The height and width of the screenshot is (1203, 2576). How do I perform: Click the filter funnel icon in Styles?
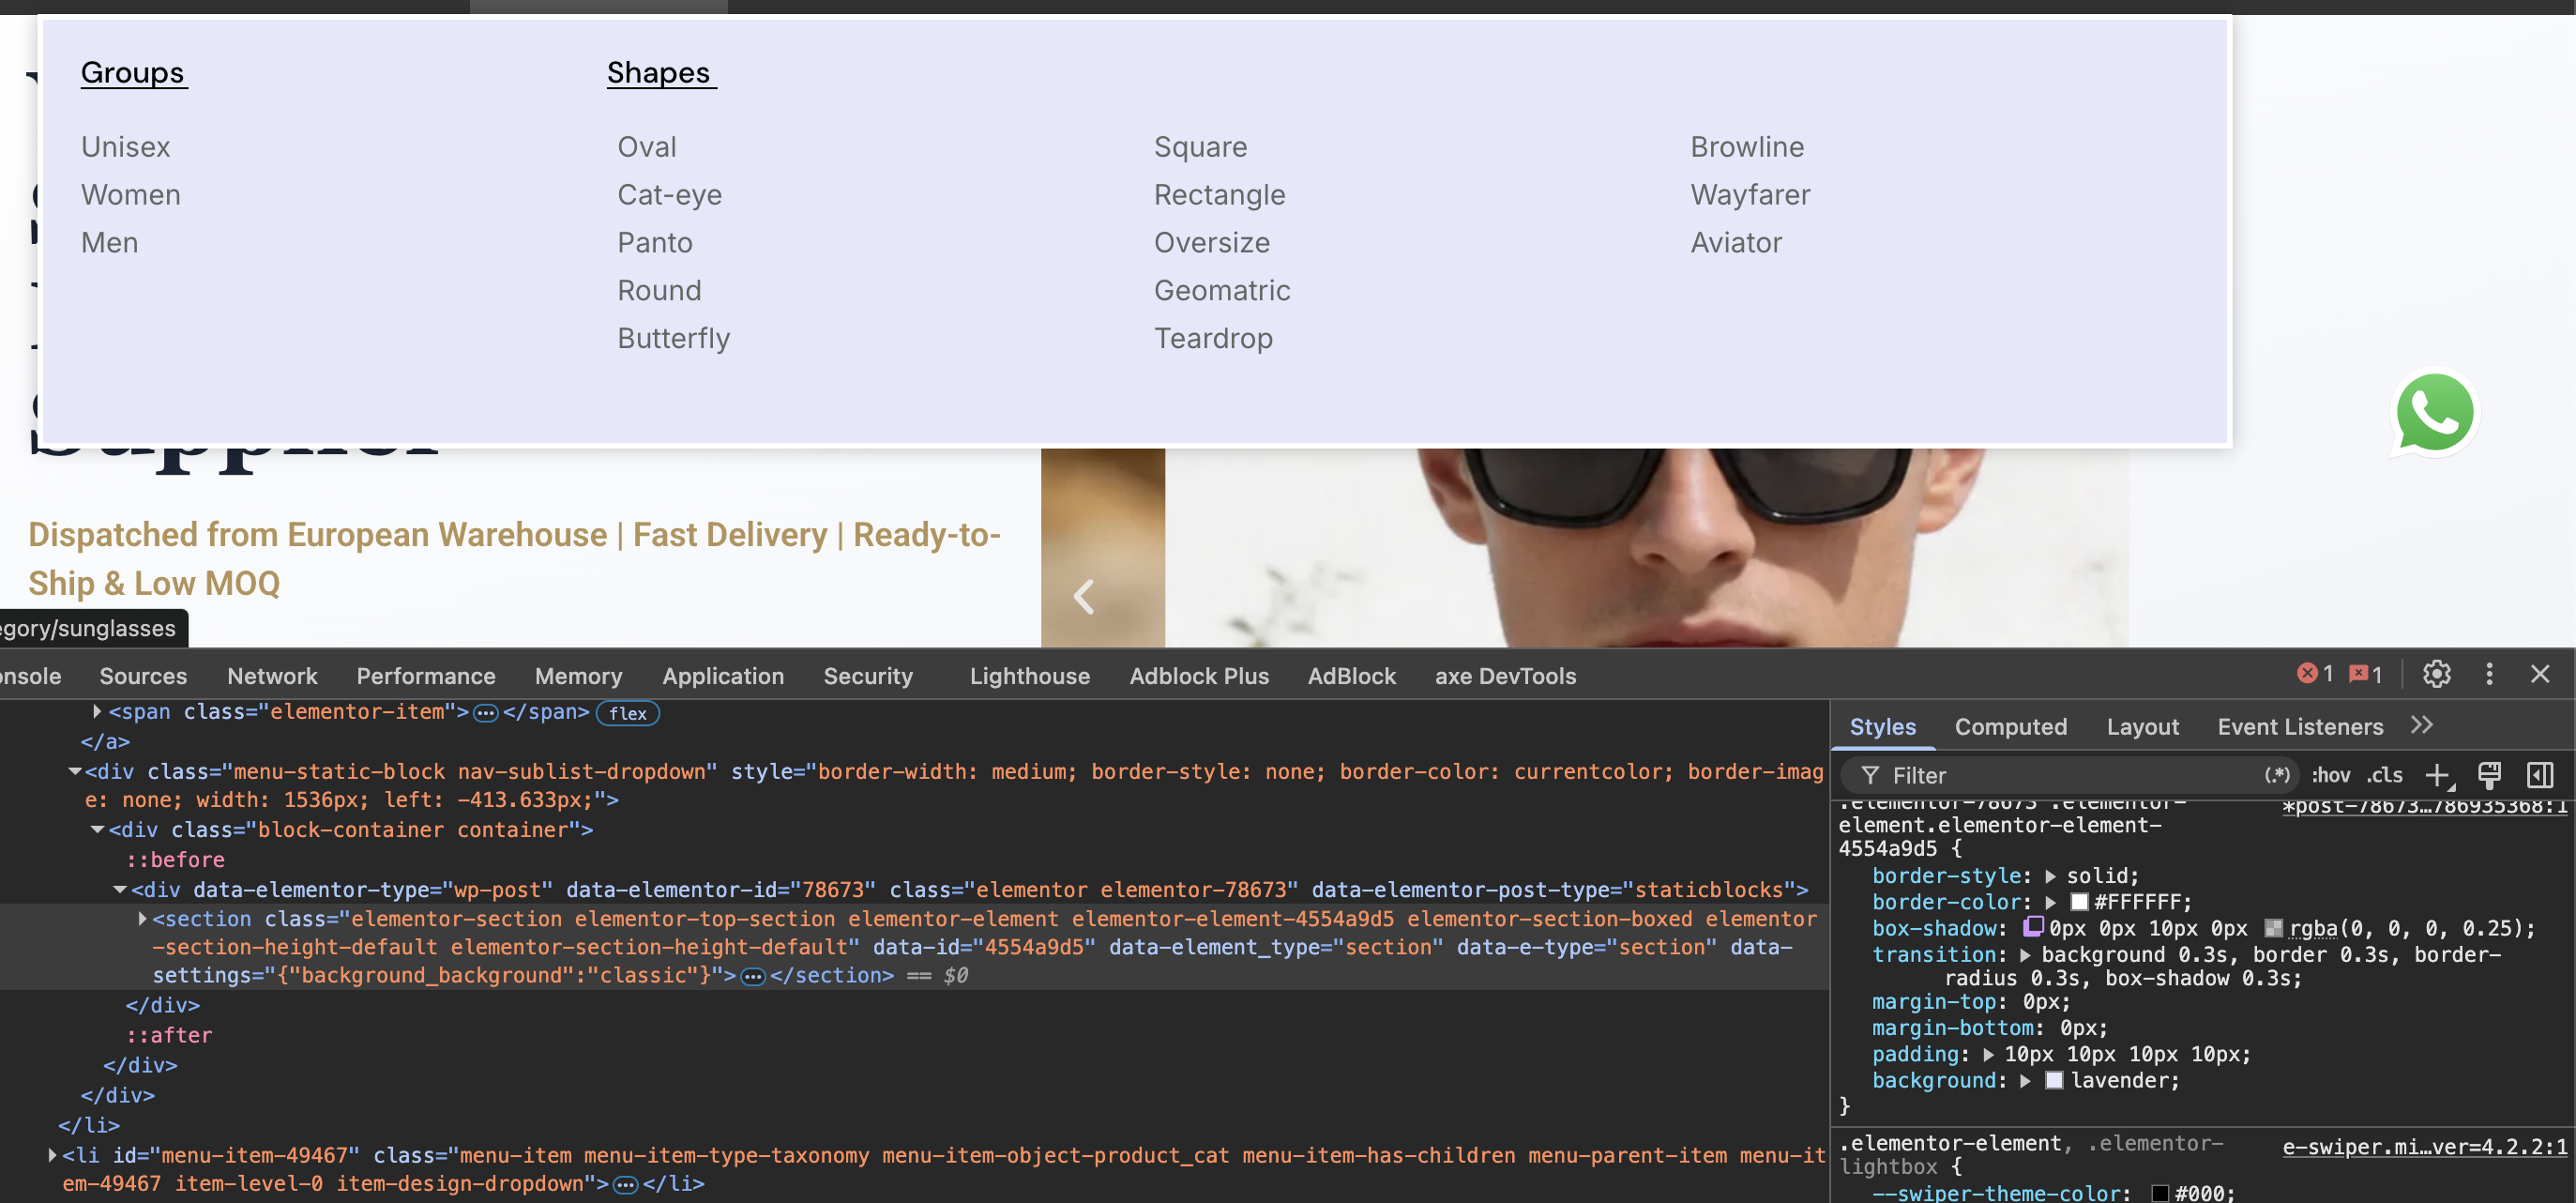[1870, 775]
